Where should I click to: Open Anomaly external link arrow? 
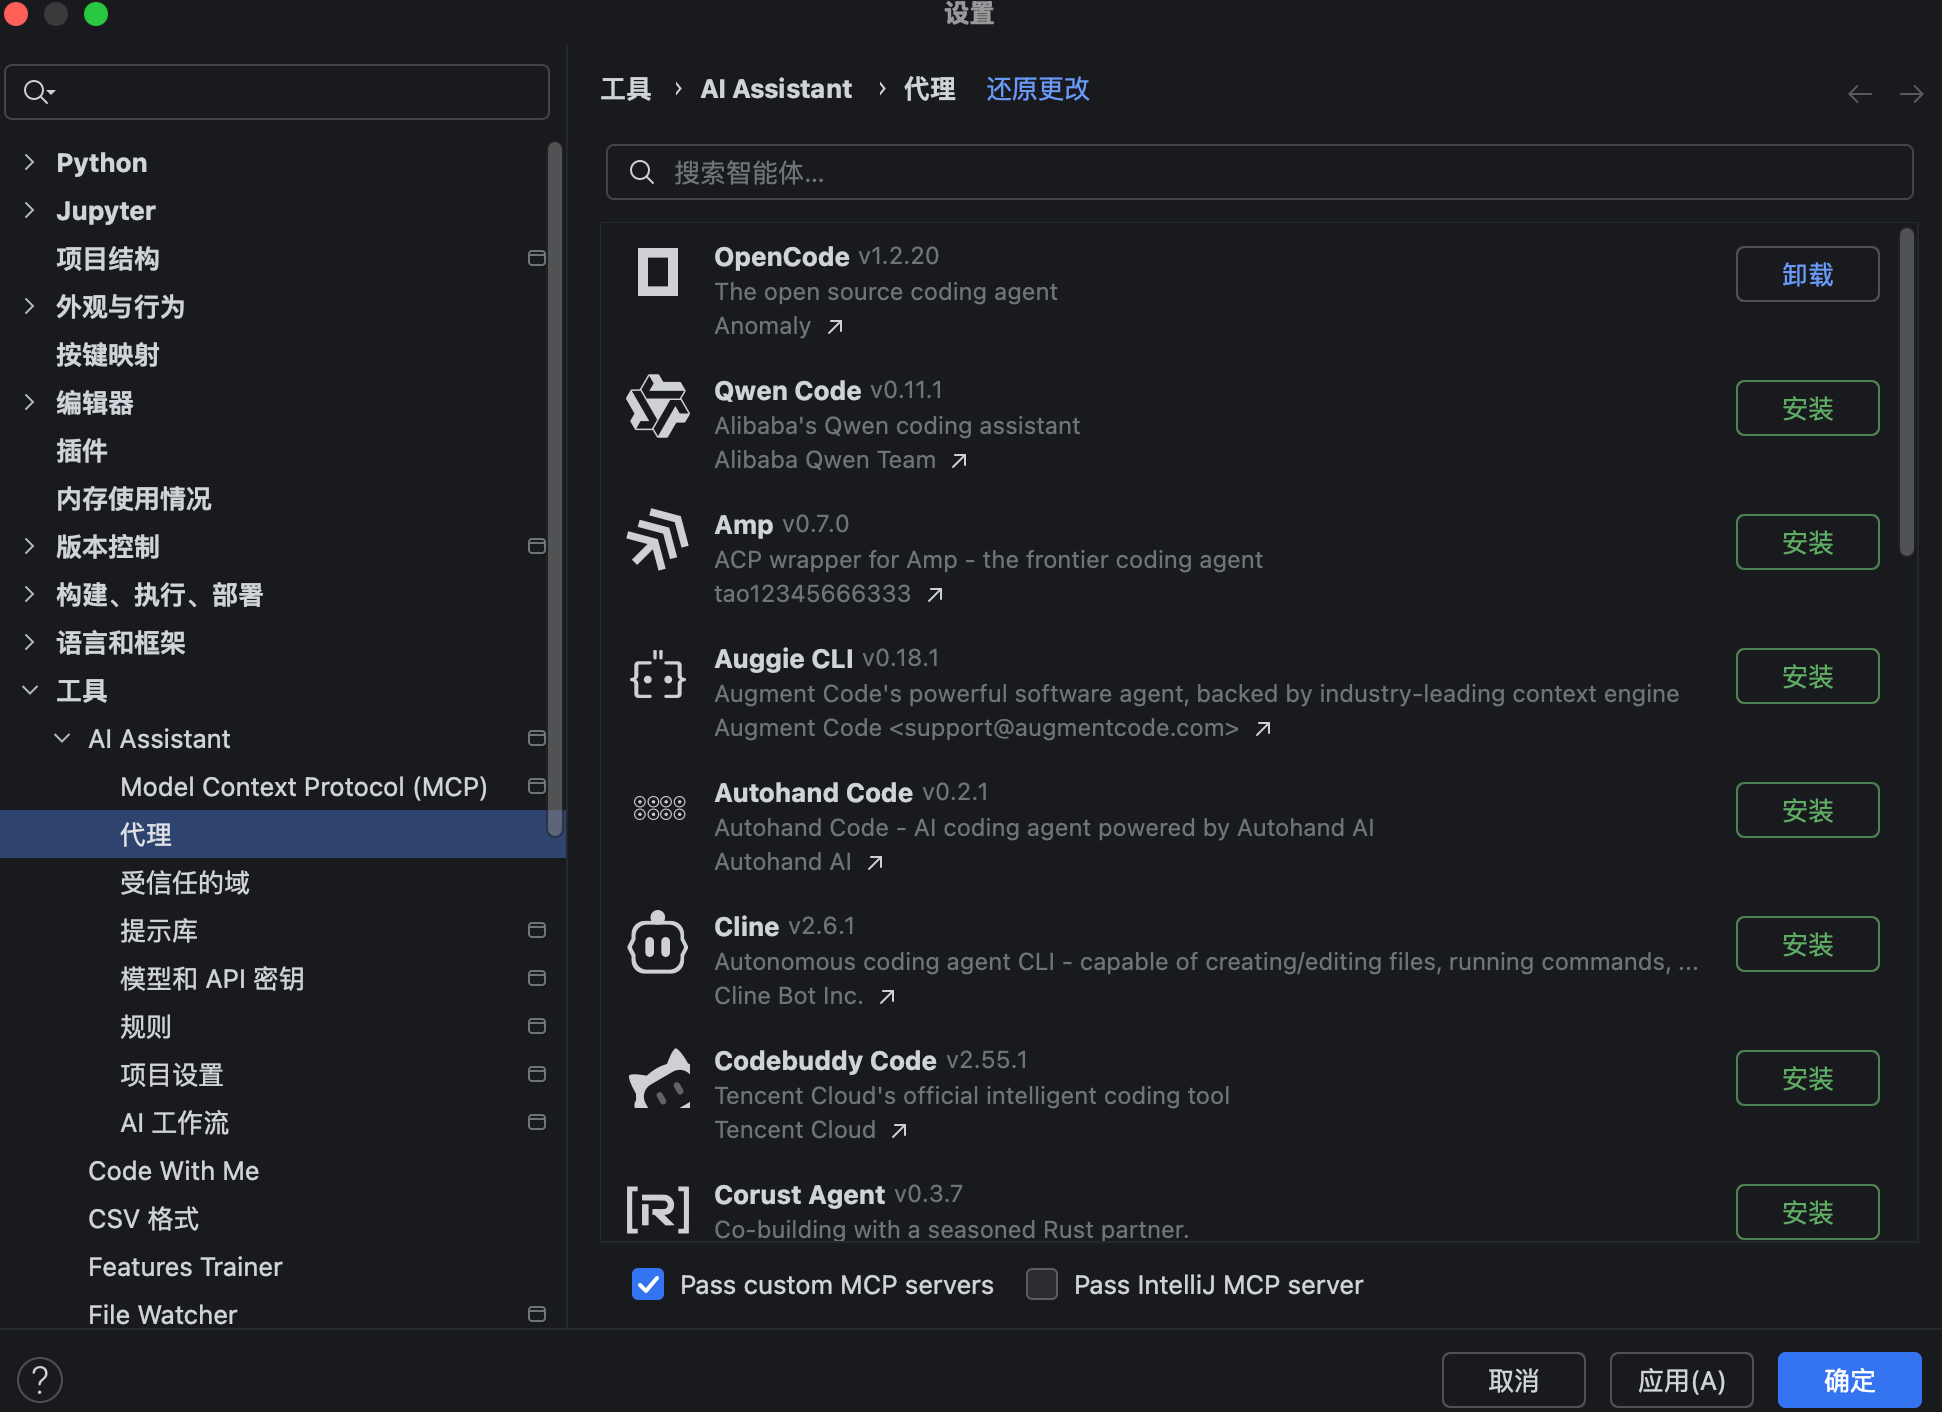(835, 327)
